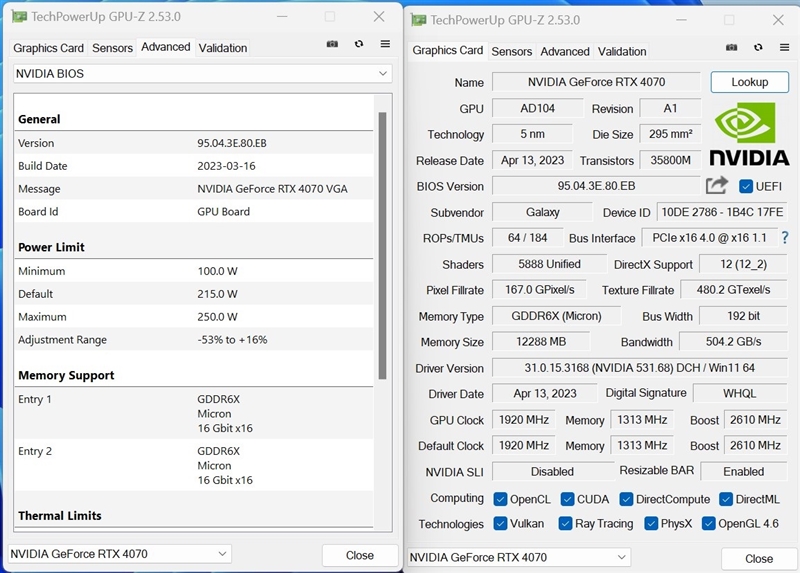This screenshot has height=573, width=800.
Task: Open Validation tab in right window
Action: point(622,52)
